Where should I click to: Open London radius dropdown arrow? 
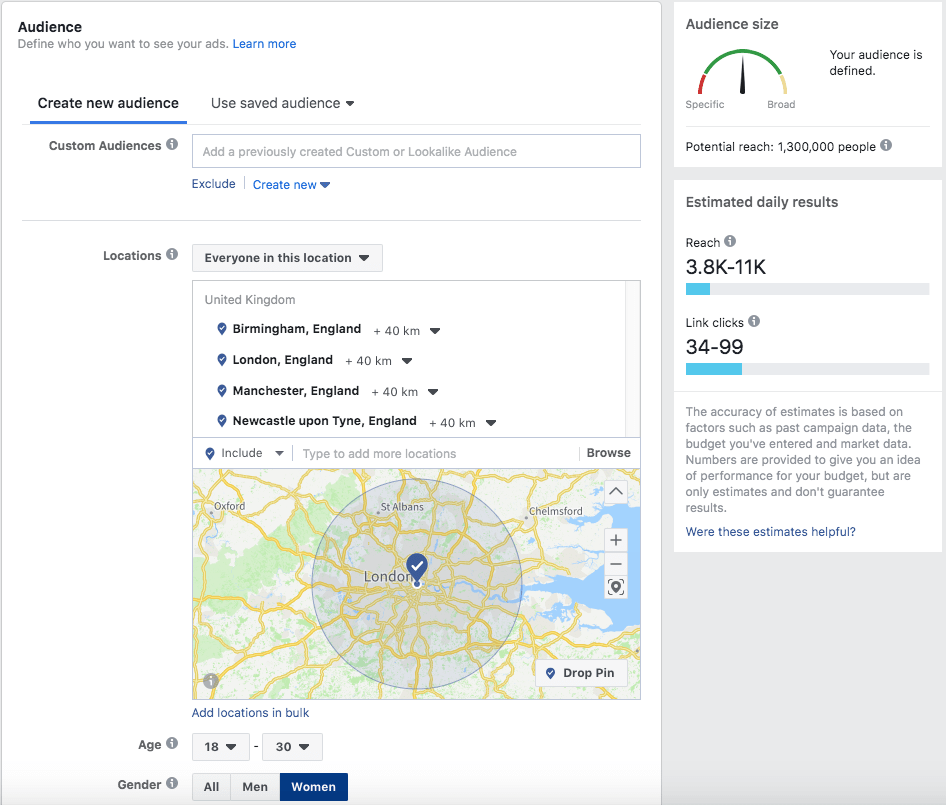coord(407,361)
